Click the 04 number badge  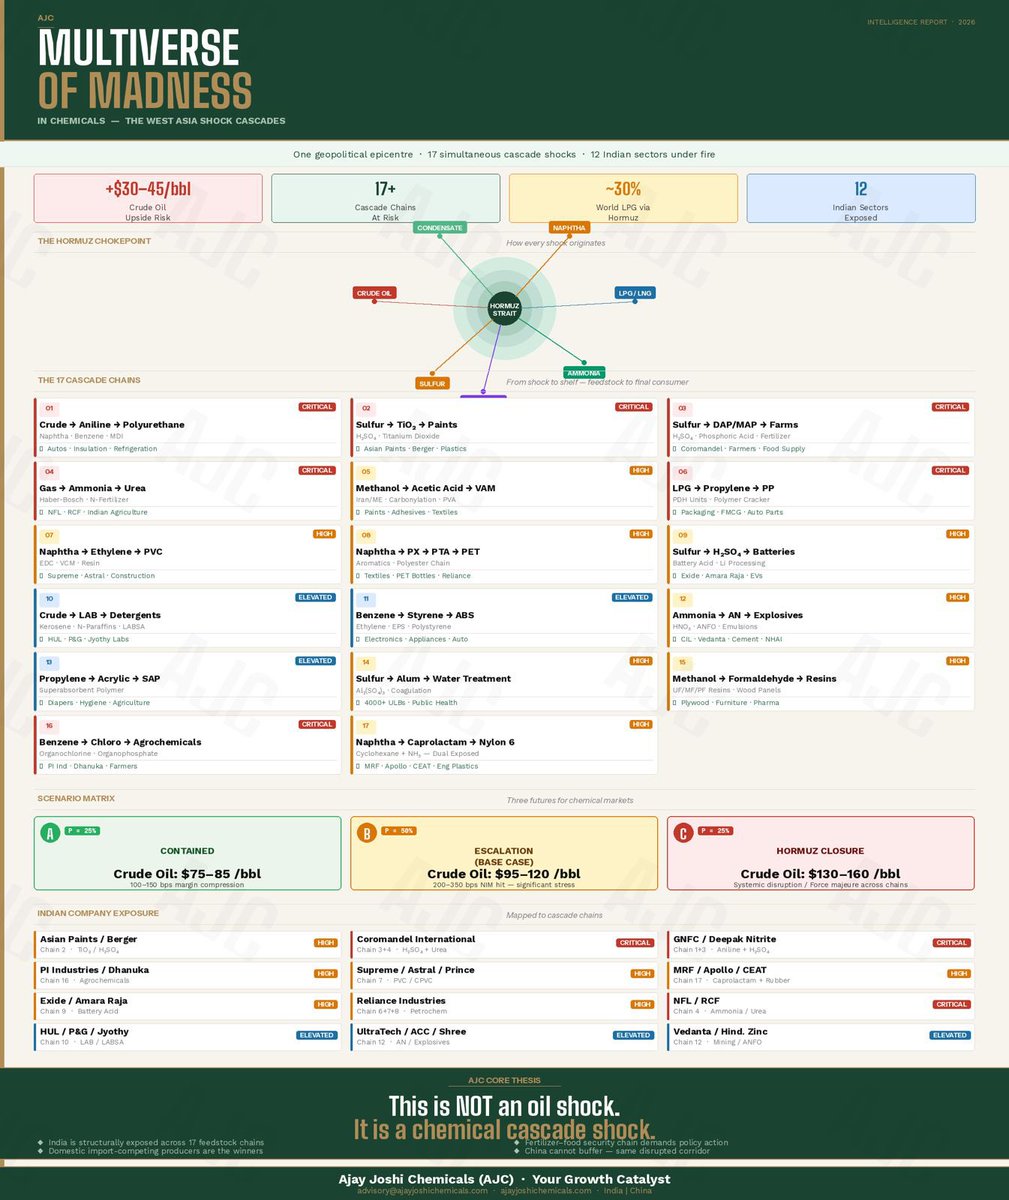coord(49,471)
